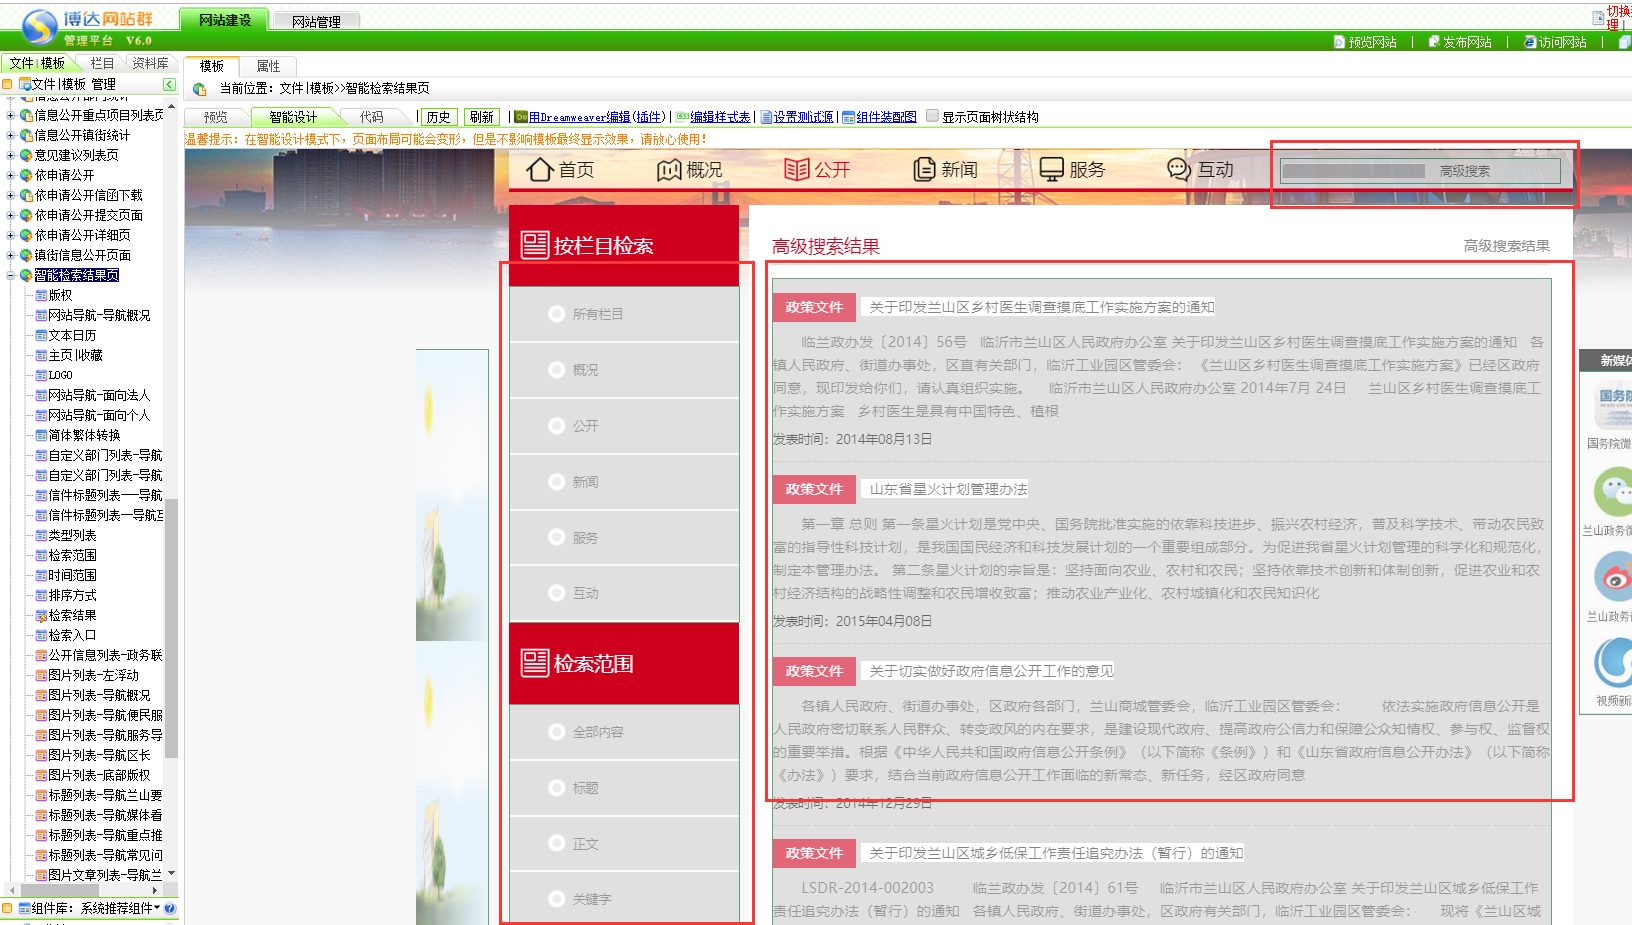Screen dimensions: 1632x925
Task: Click the green WeChat 兰山政务 icon
Action: [1613, 493]
